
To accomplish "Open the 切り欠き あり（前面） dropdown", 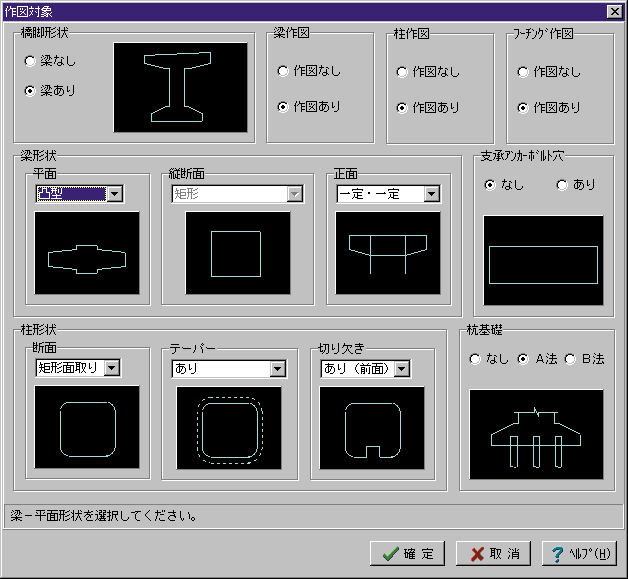I will pos(402,369).
